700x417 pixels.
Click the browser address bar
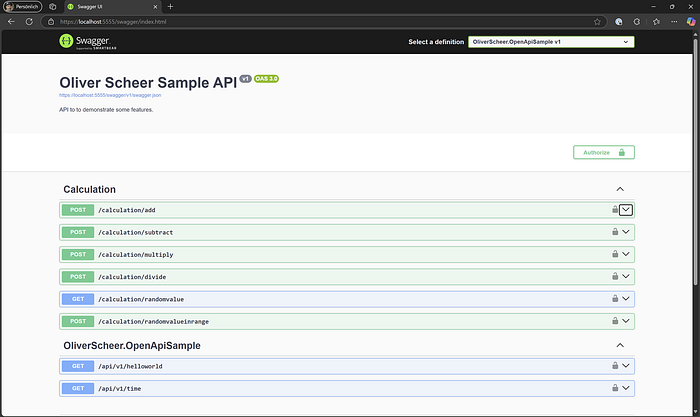click(x=324, y=21)
